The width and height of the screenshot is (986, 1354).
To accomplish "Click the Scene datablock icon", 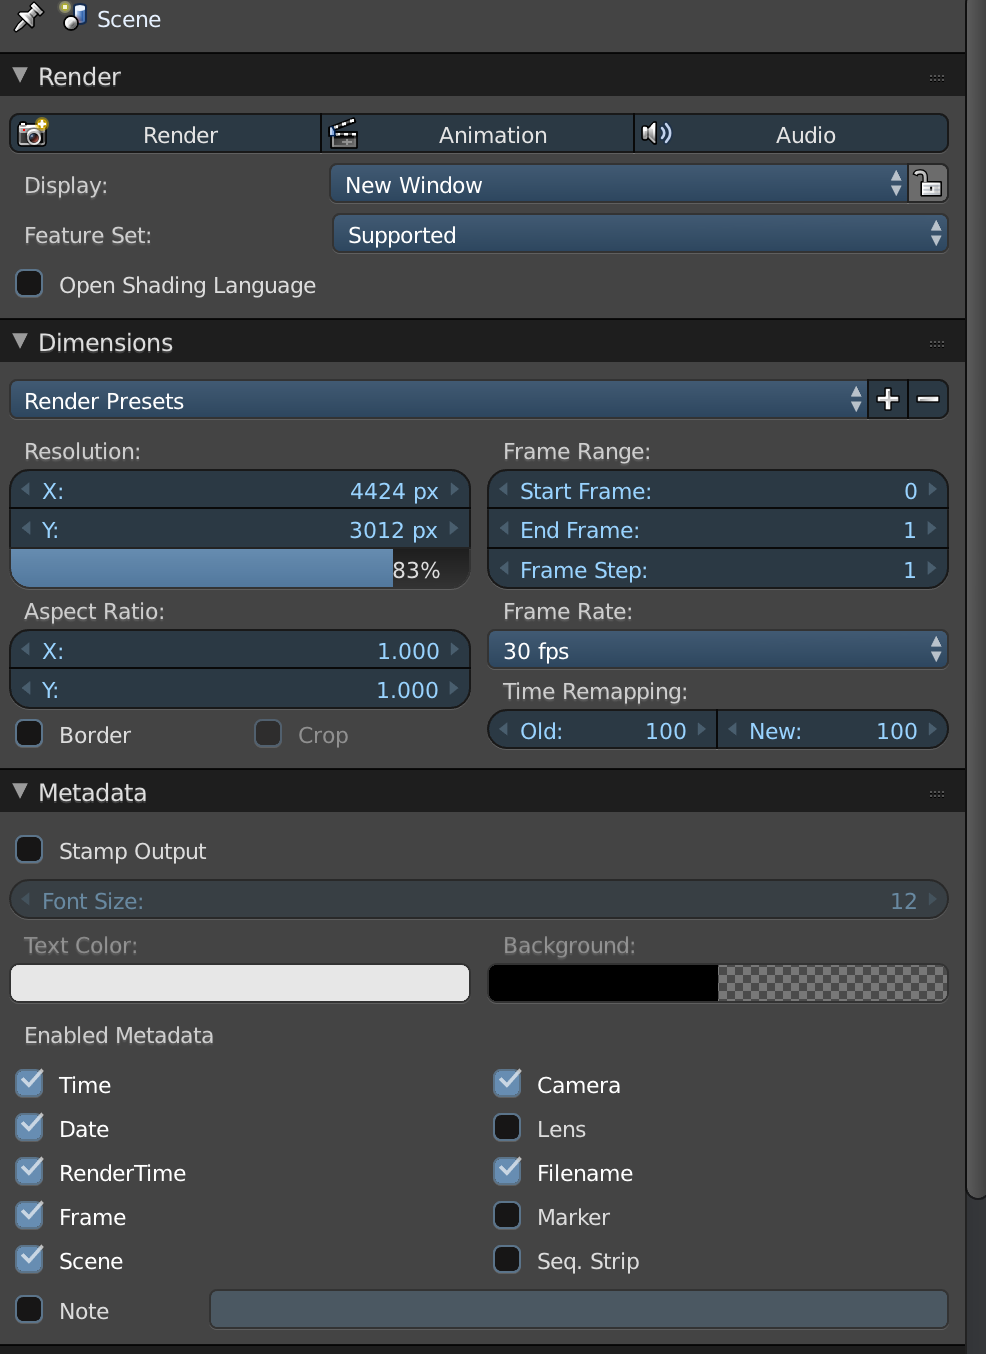I will (x=73, y=16).
